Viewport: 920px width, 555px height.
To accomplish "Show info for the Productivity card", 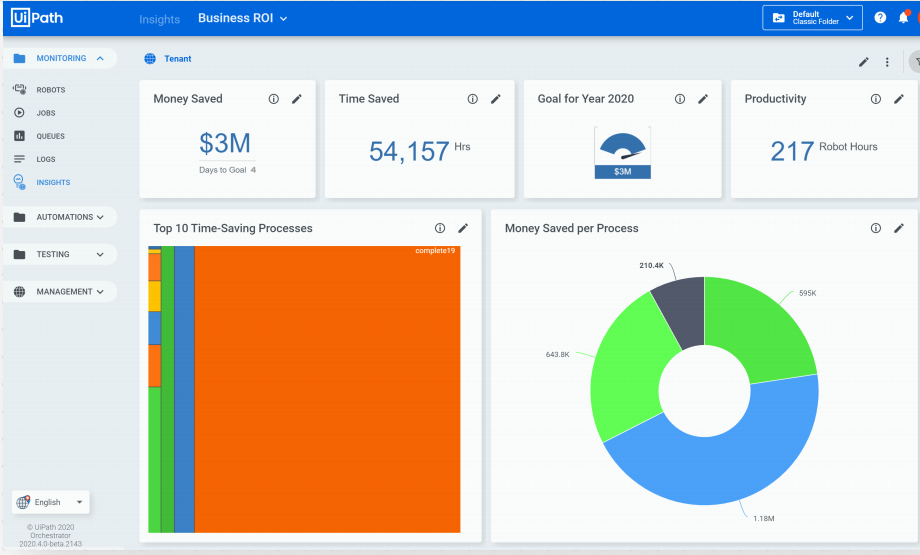I will [x=875, y=99].
